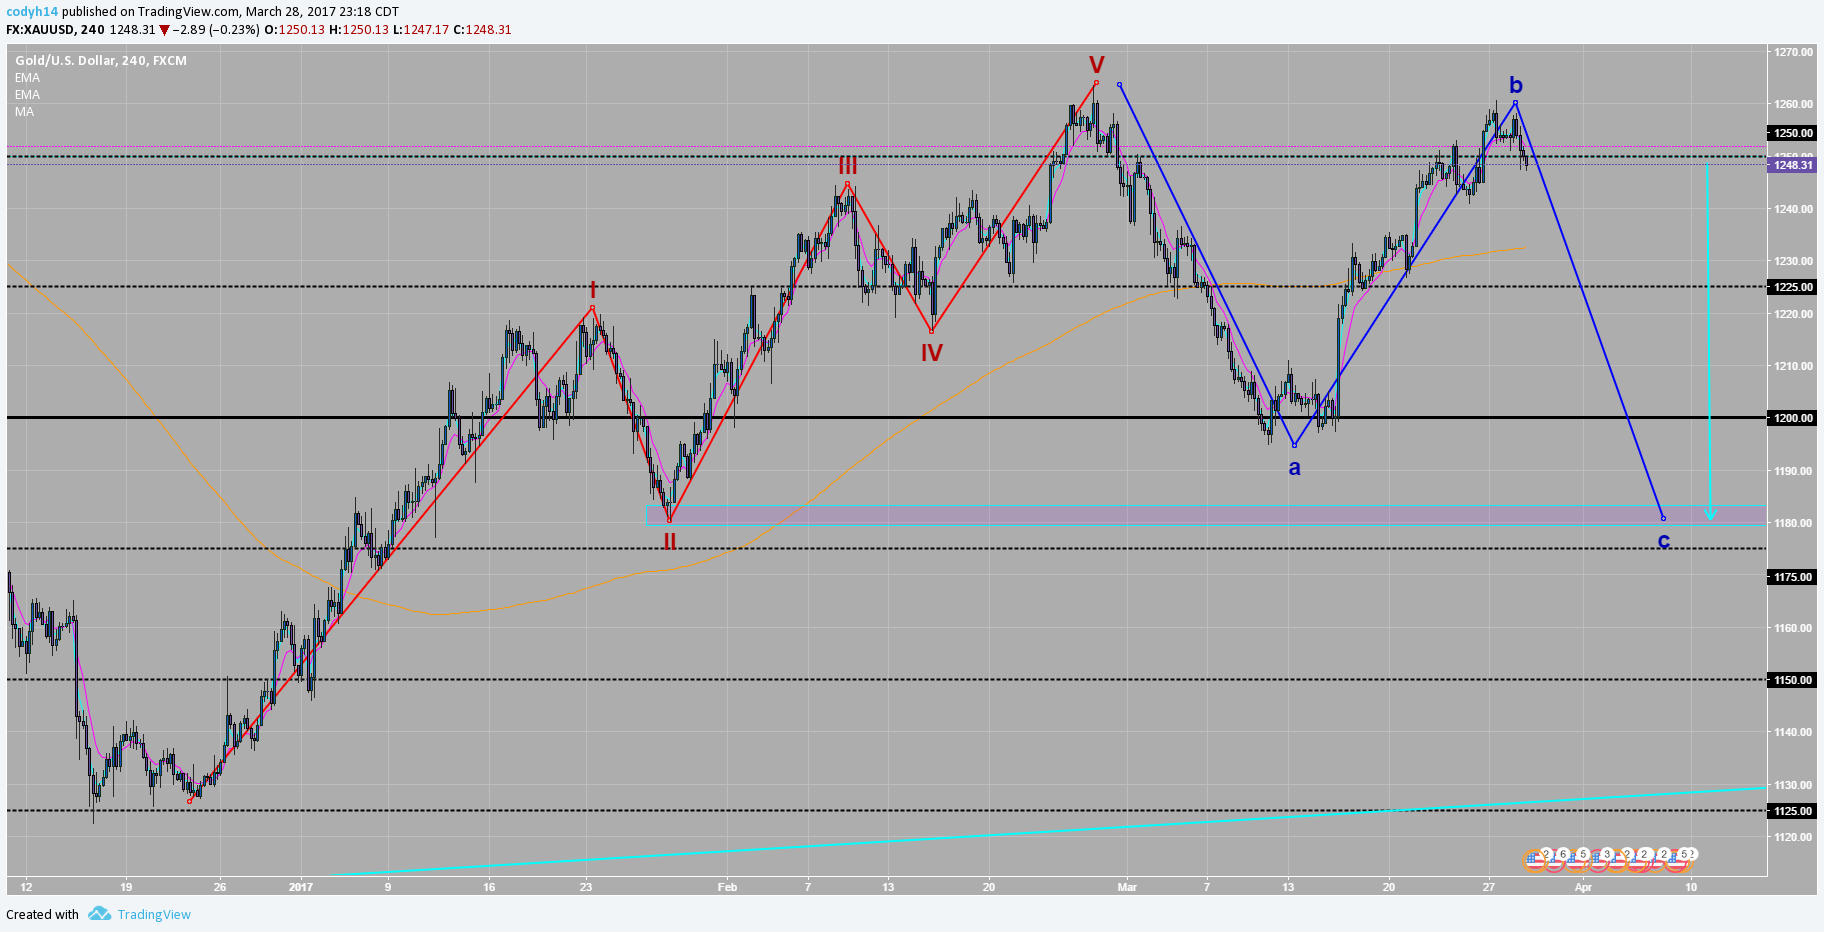This screenshot has width=1824, height=932.
Task: Click the open value O:1250.13
Action: click(x=294, y=30)
